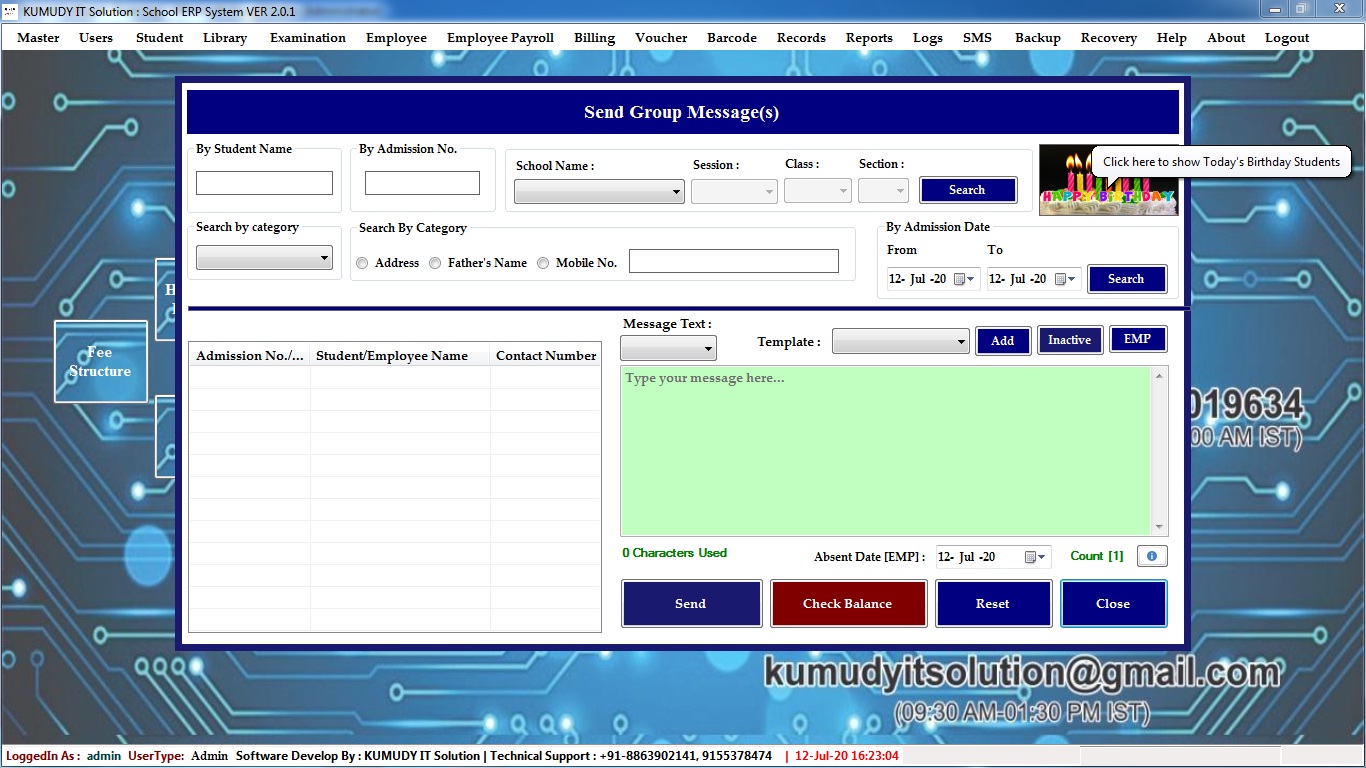Open the Employee Payroll menu

(500, 38)
